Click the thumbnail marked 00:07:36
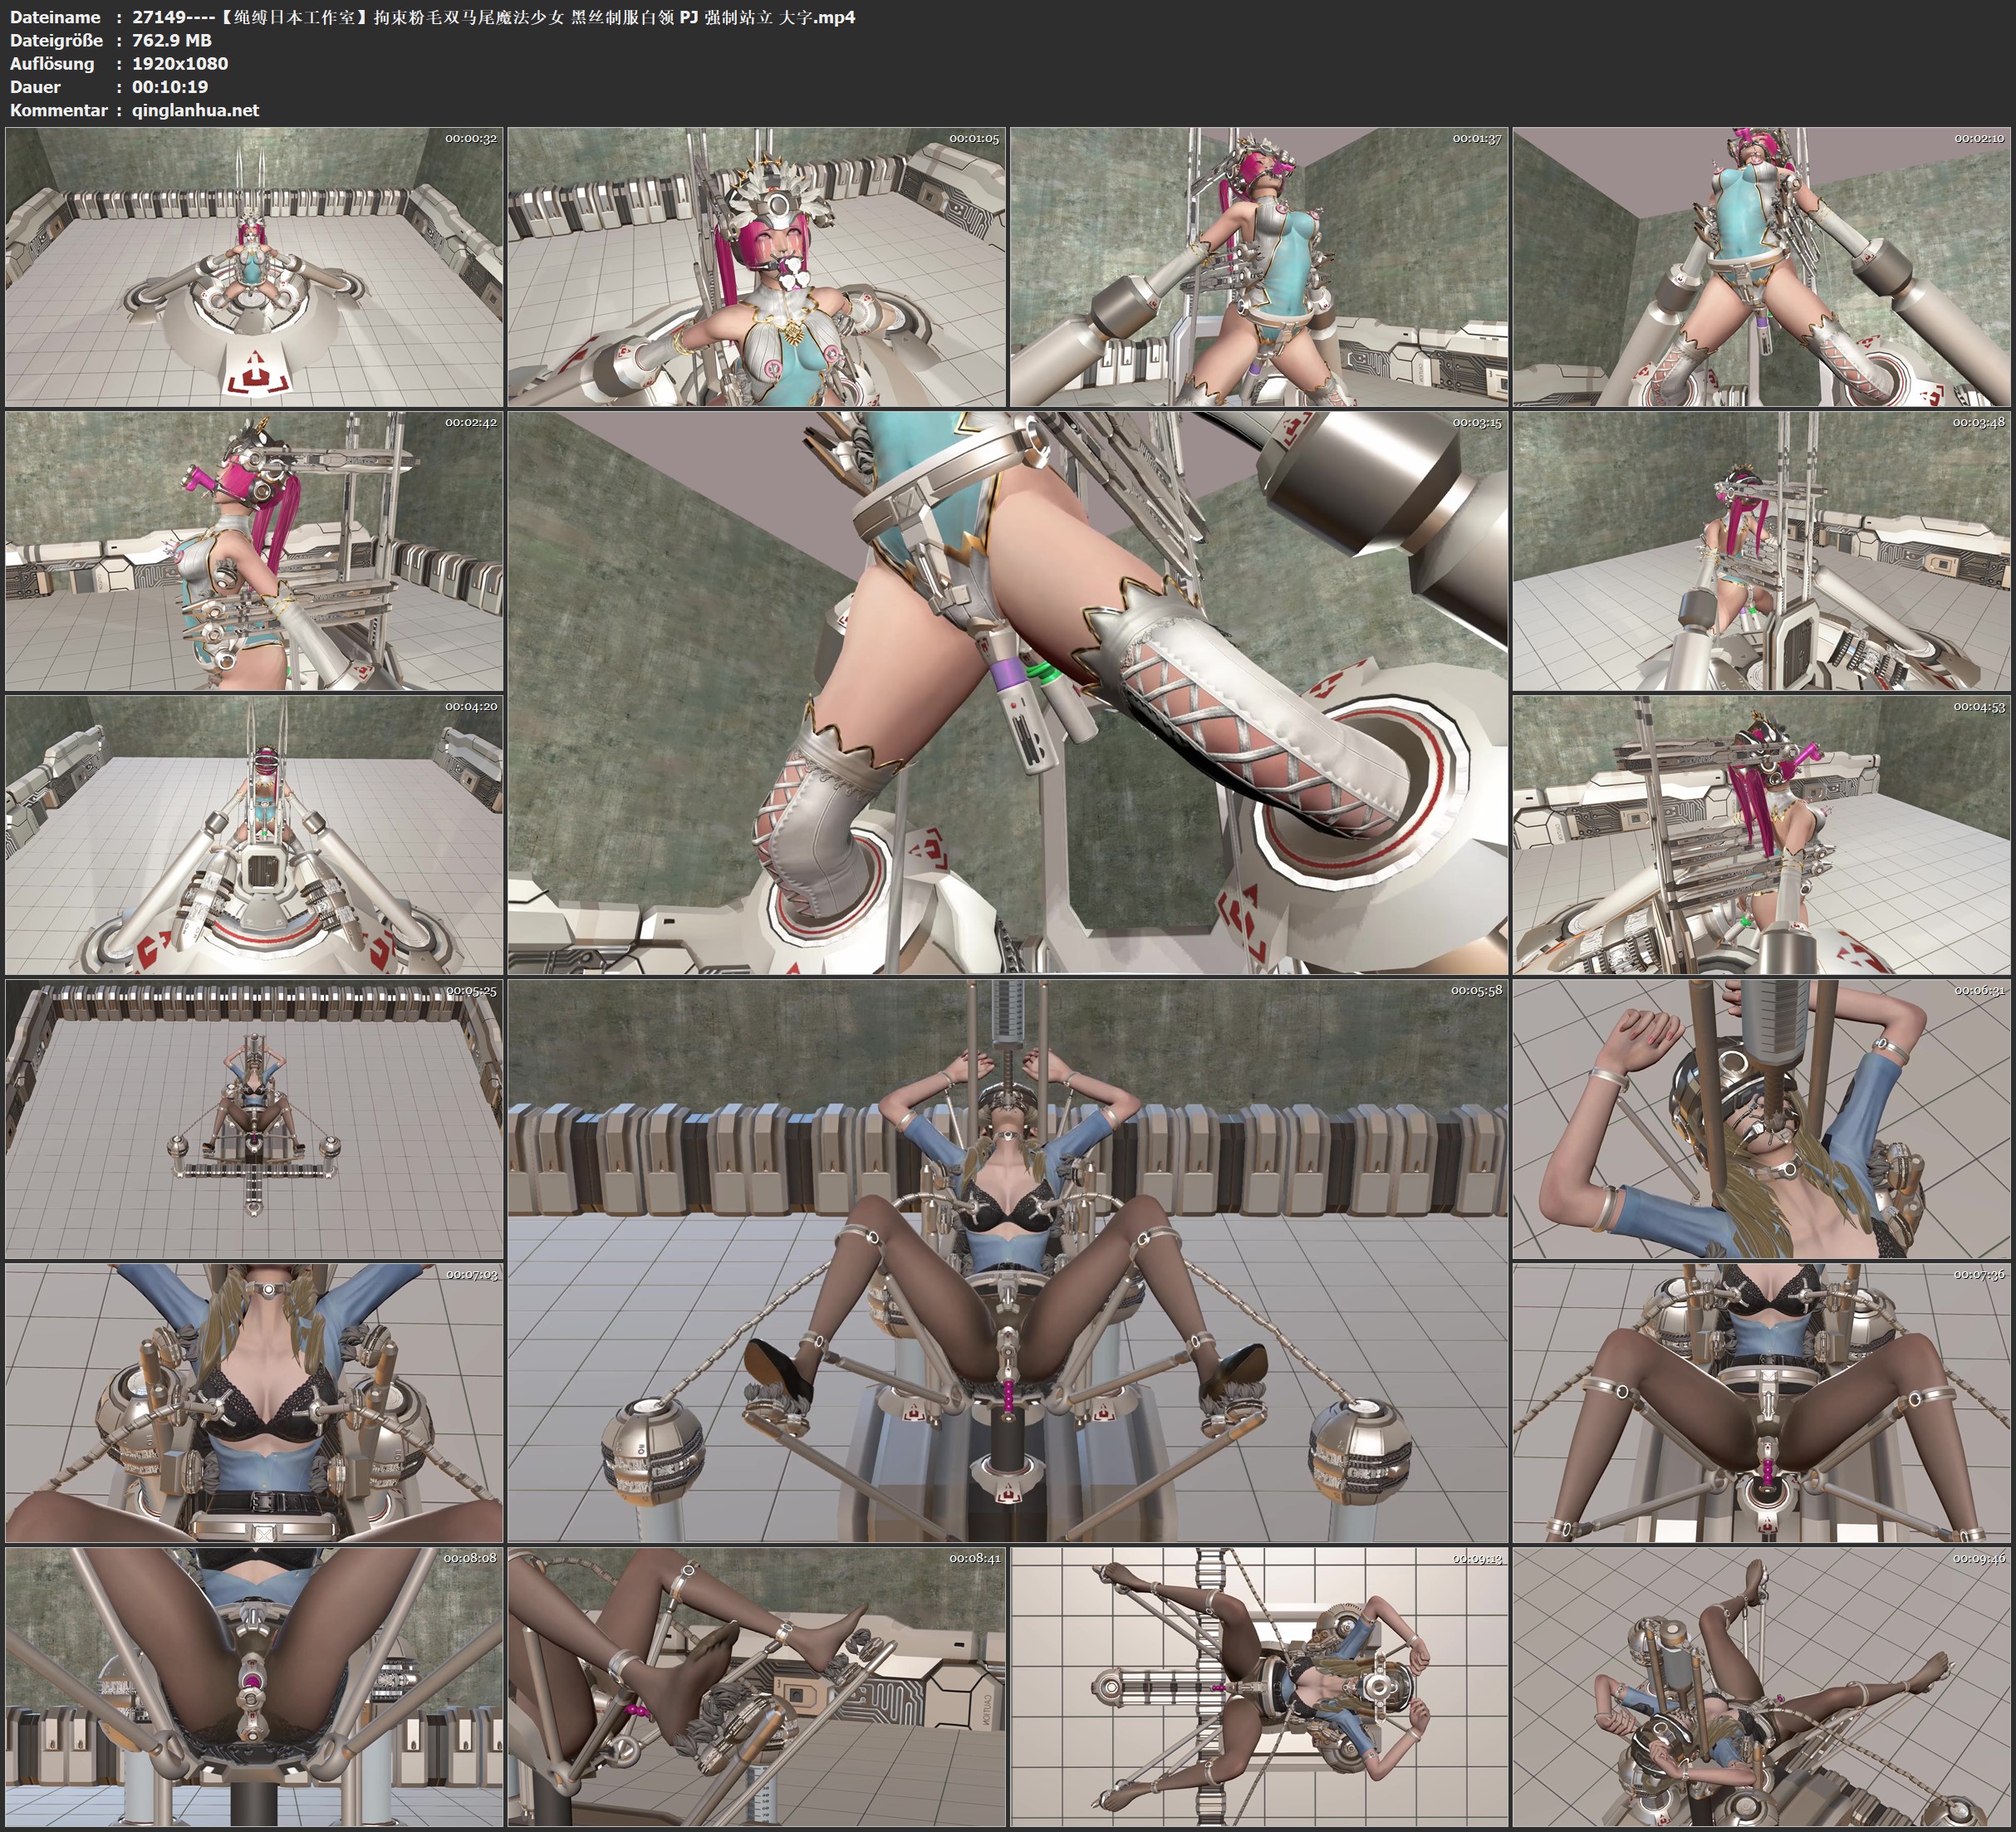The image size is (2016, 1832). (1760, 1402)
